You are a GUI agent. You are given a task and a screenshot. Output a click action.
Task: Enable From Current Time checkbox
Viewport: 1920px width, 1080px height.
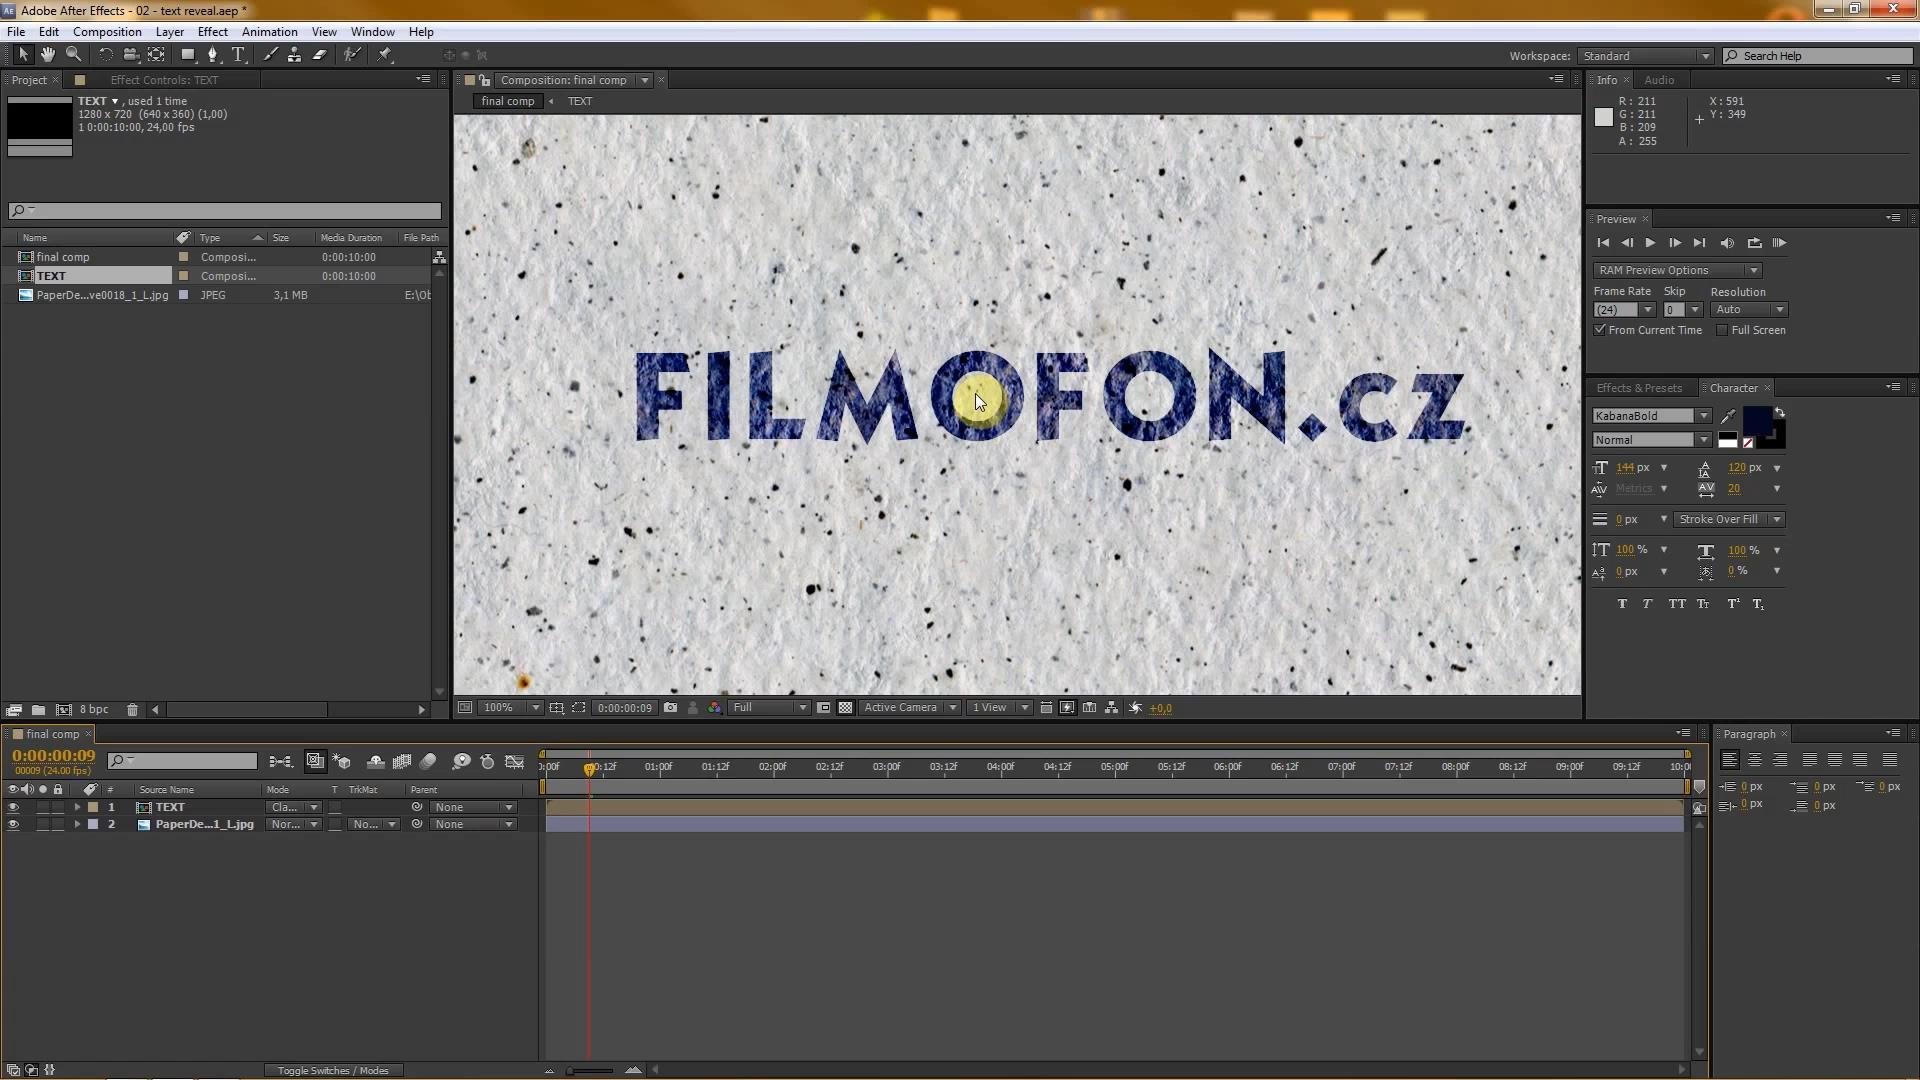tap(1600, 330)
